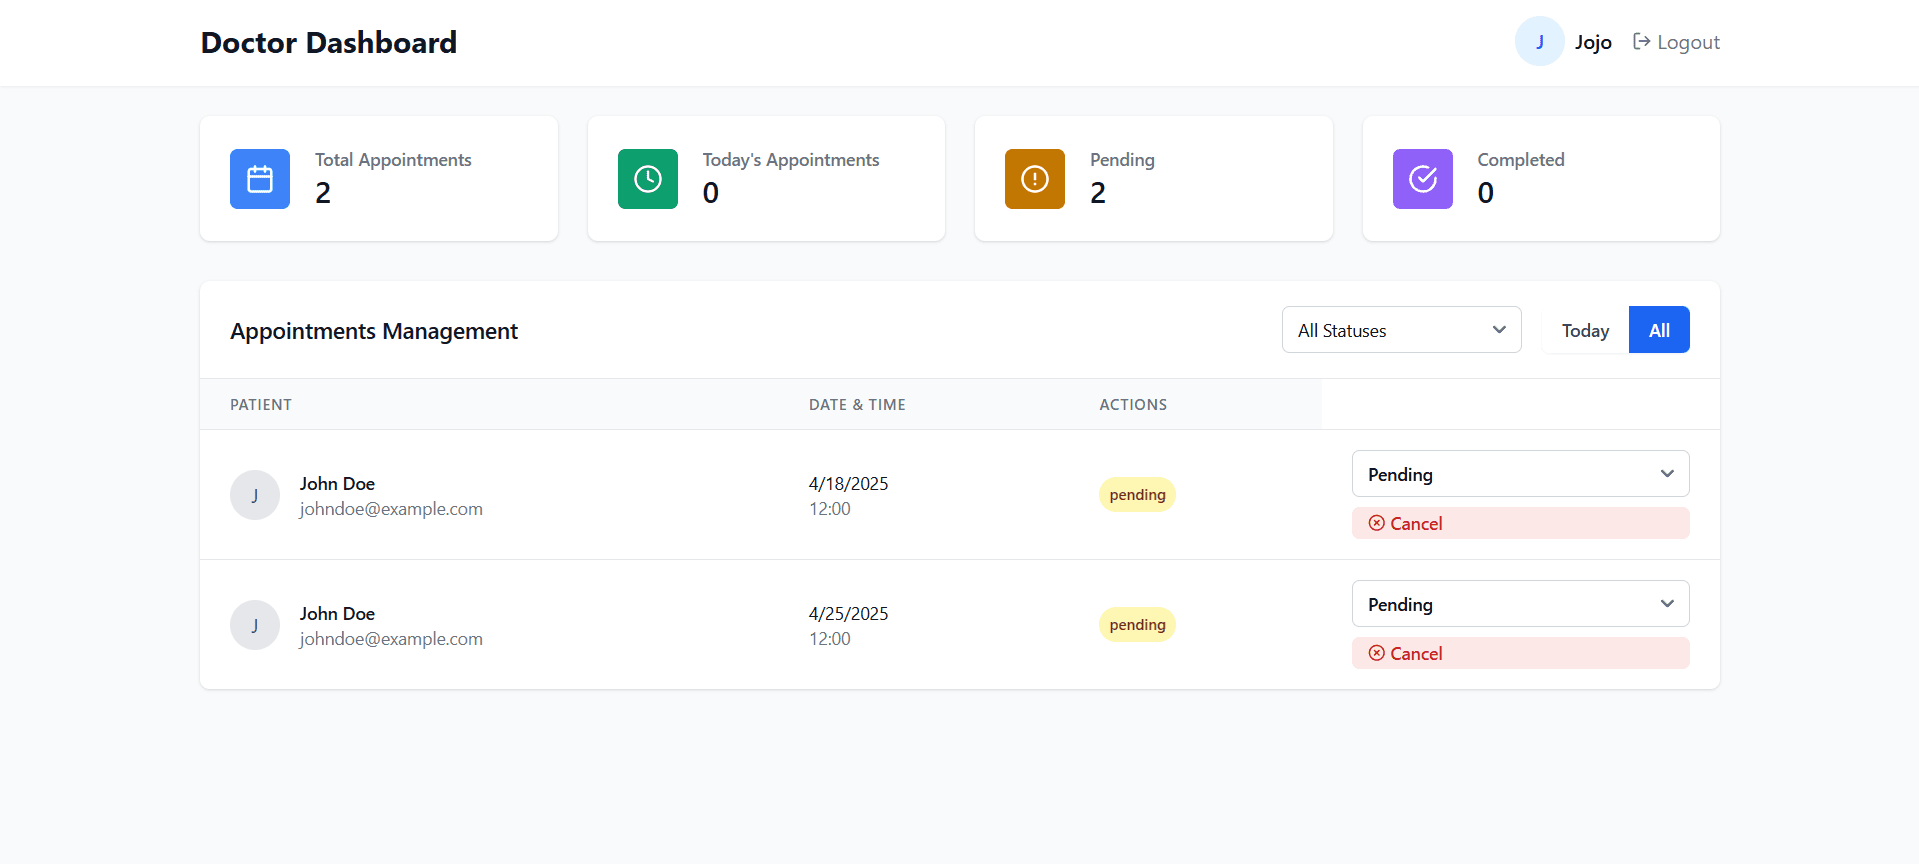Open the All Statuses filter dropdown

pos(1402,330)
